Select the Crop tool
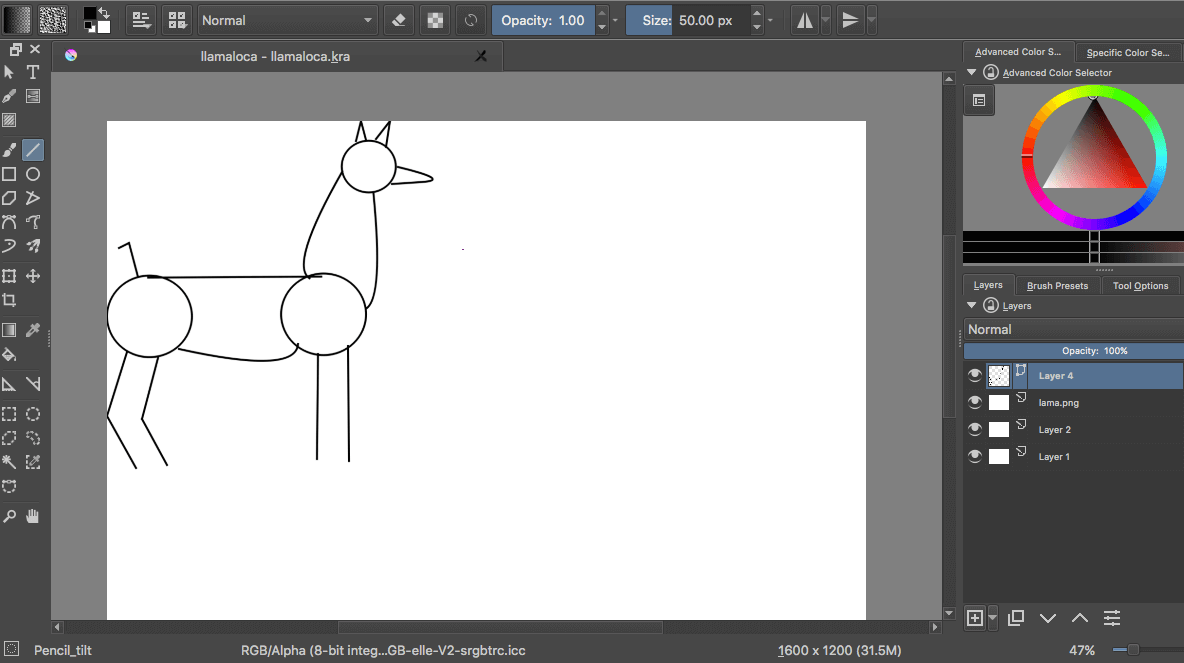 click(9, 299)
